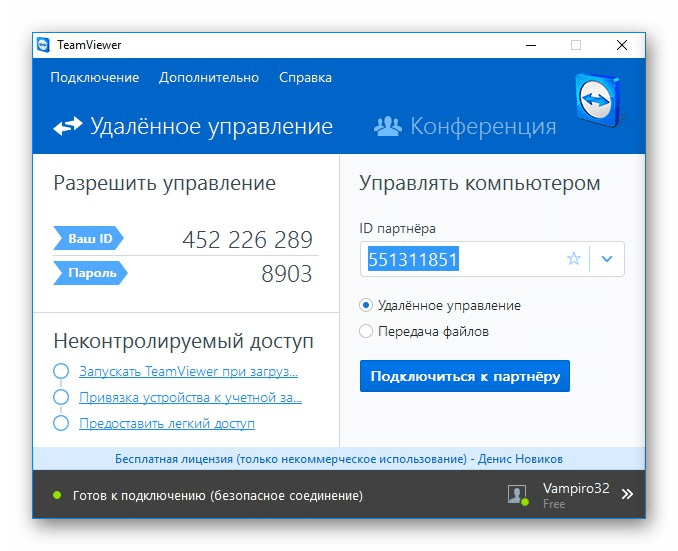Click the people icon beside Конференция

[x=388, y=126]
